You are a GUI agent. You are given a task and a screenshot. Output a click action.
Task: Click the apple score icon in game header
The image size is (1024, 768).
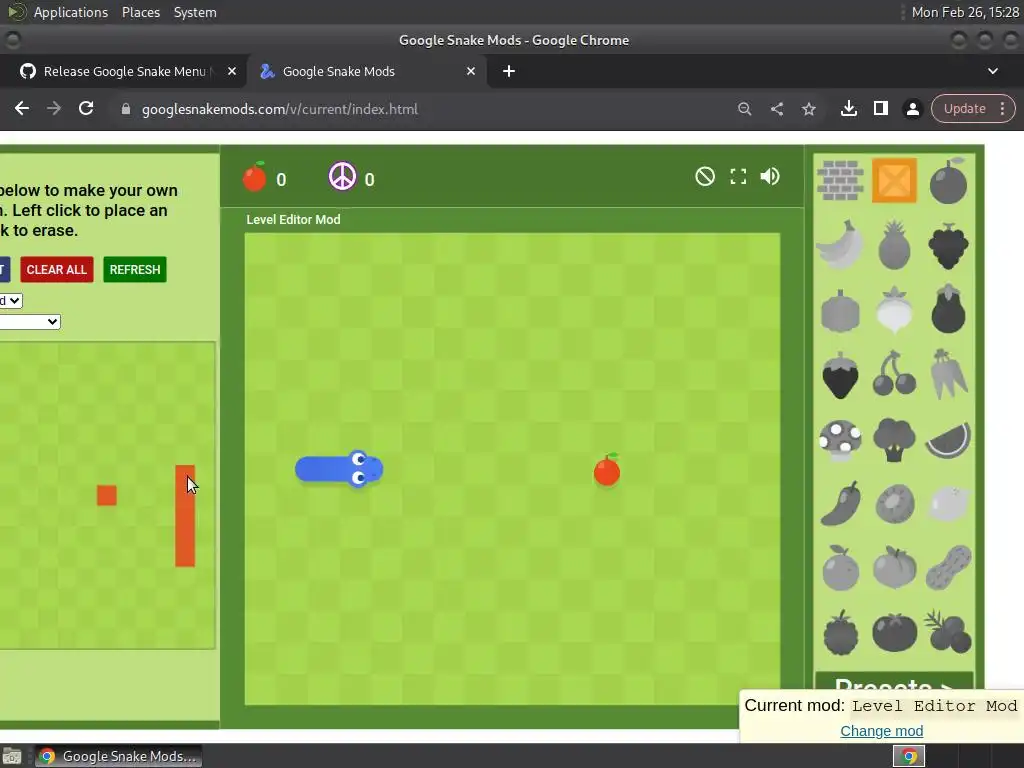click(255, 176)
